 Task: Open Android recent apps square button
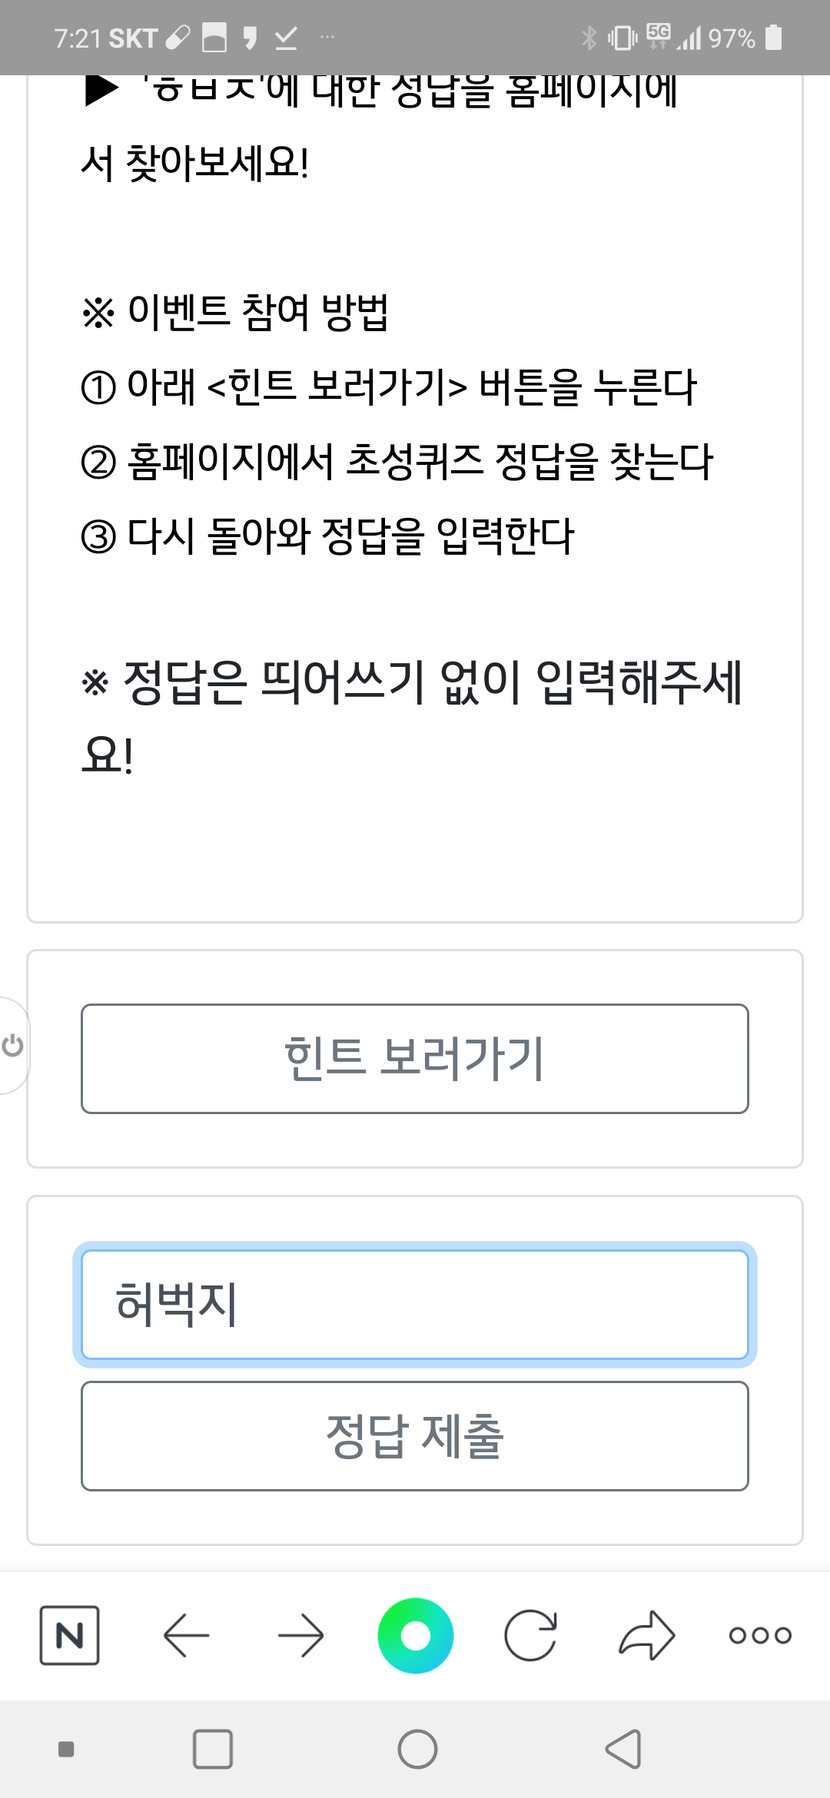pos(212,1749)
